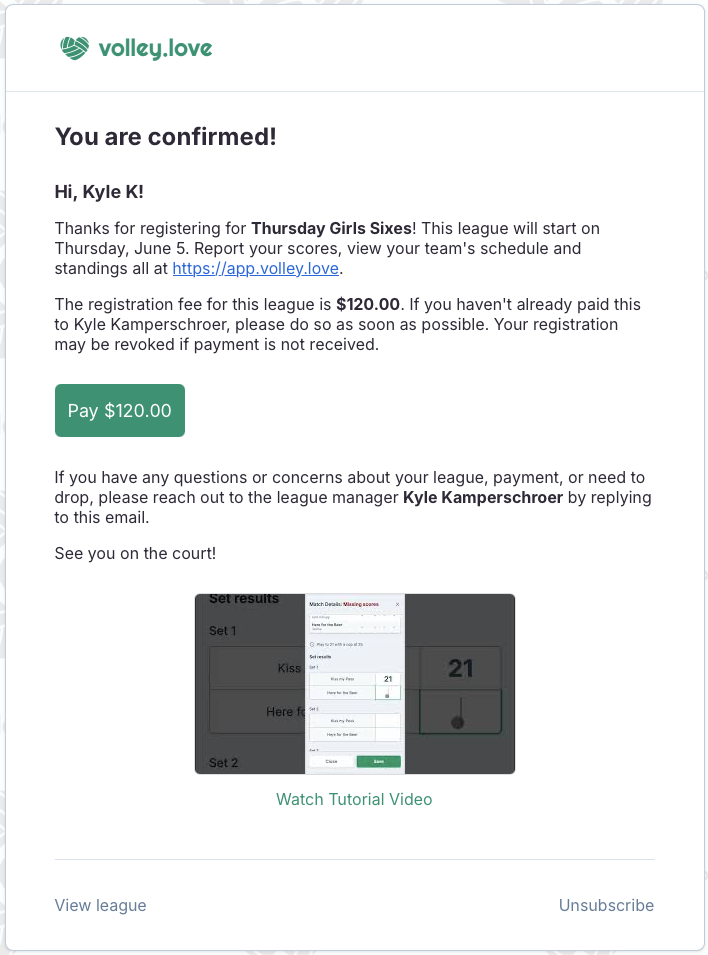Open the tutorial video thumbnail

pos(354,684)
